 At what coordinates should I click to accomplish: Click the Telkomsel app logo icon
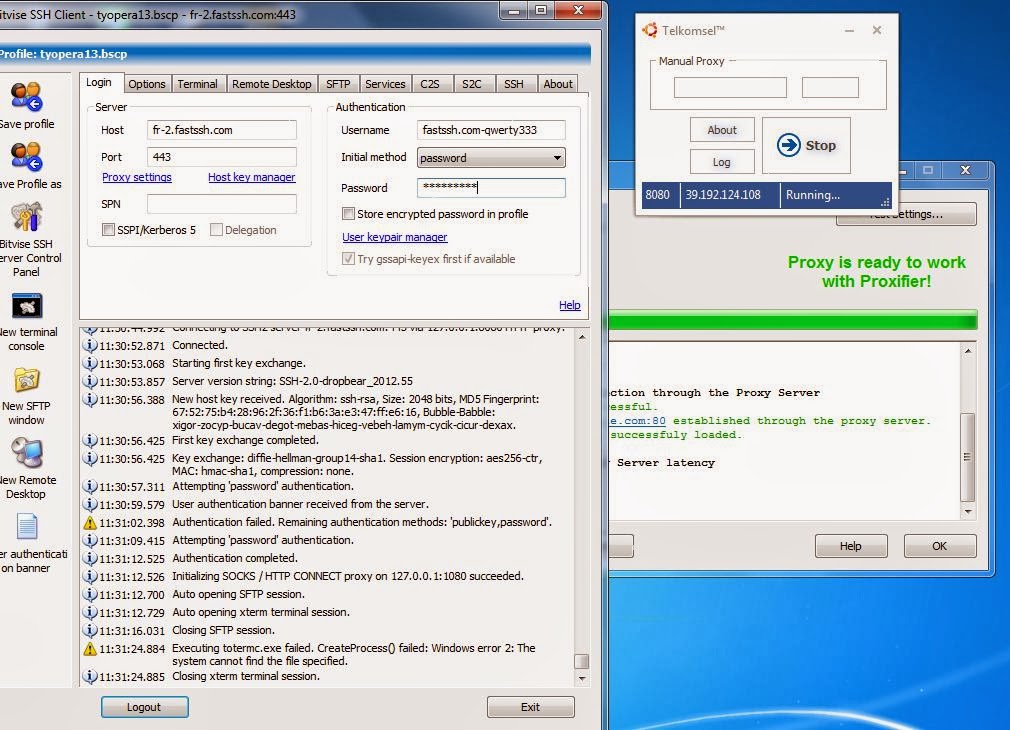point(650,30)
